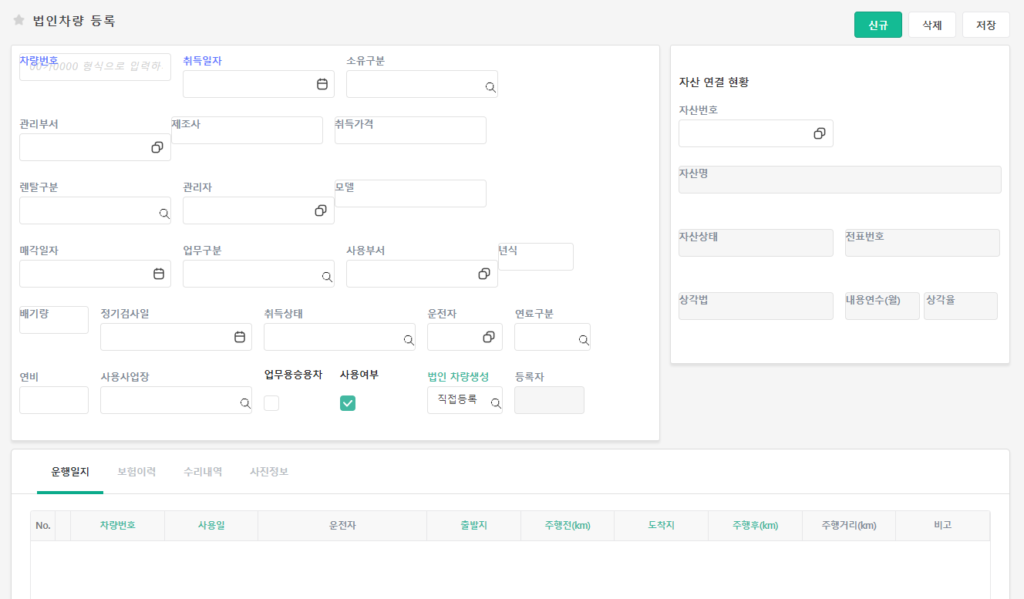This screenshot has height=599, width=1024.
Task: Click the green 신규 button
Action: (x=878, y=25)
